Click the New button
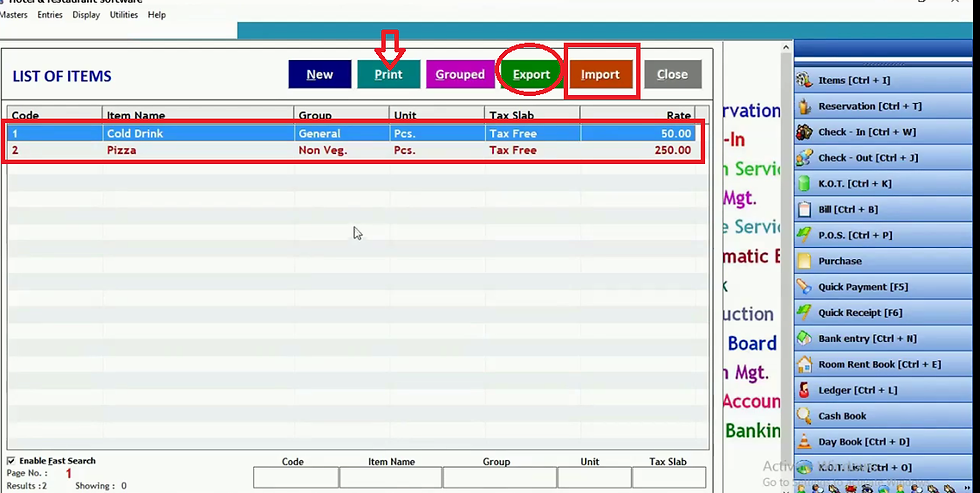Screen dimensions: 980x493 [x=319, y=74]
